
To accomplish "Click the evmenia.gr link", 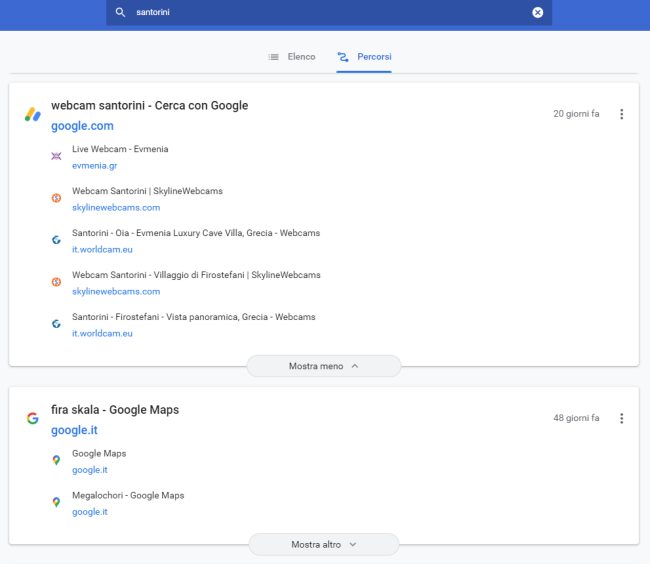I will (x=95, y=165).
